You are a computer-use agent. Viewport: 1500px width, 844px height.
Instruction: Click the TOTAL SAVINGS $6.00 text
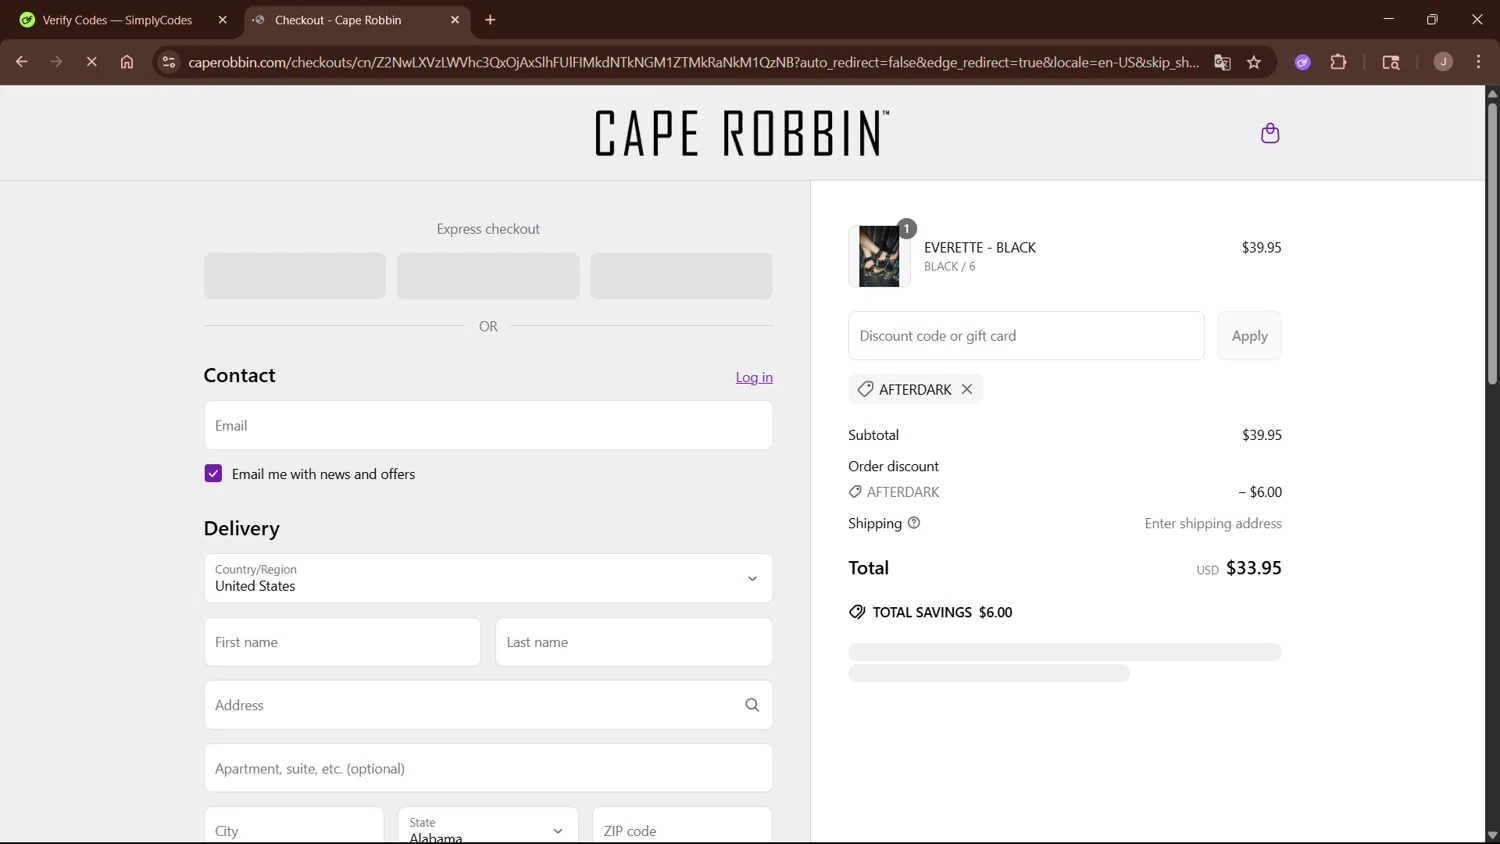tap(942, 612)
